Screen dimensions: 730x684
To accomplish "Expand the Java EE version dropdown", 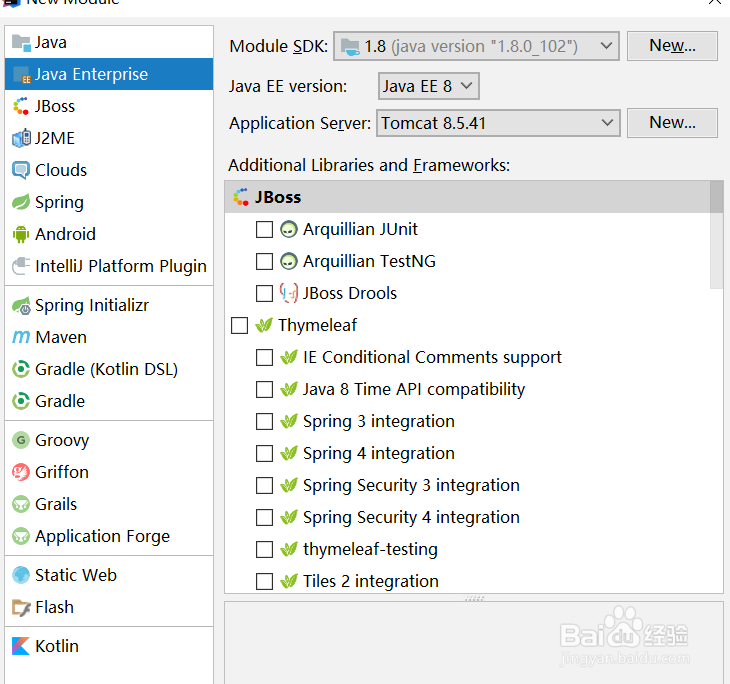I will click(429, 86).
